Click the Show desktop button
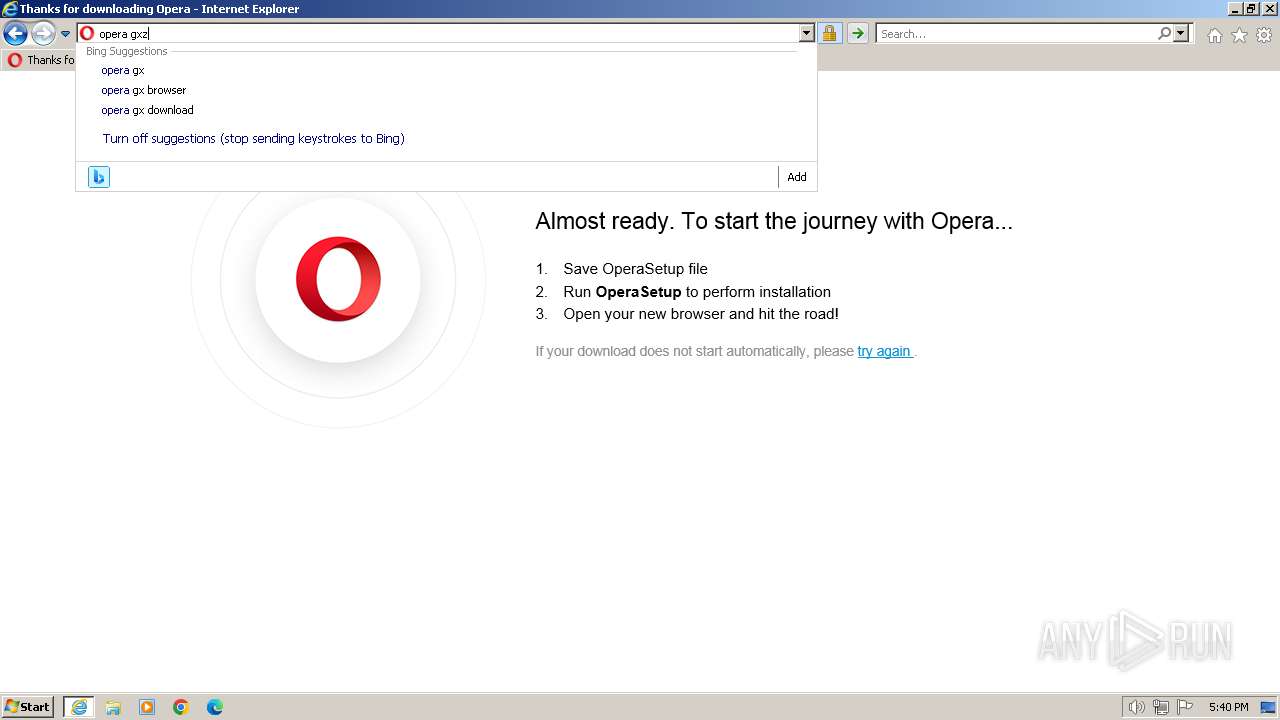Screen dimensions: 1280x720 coord(1268,707)
